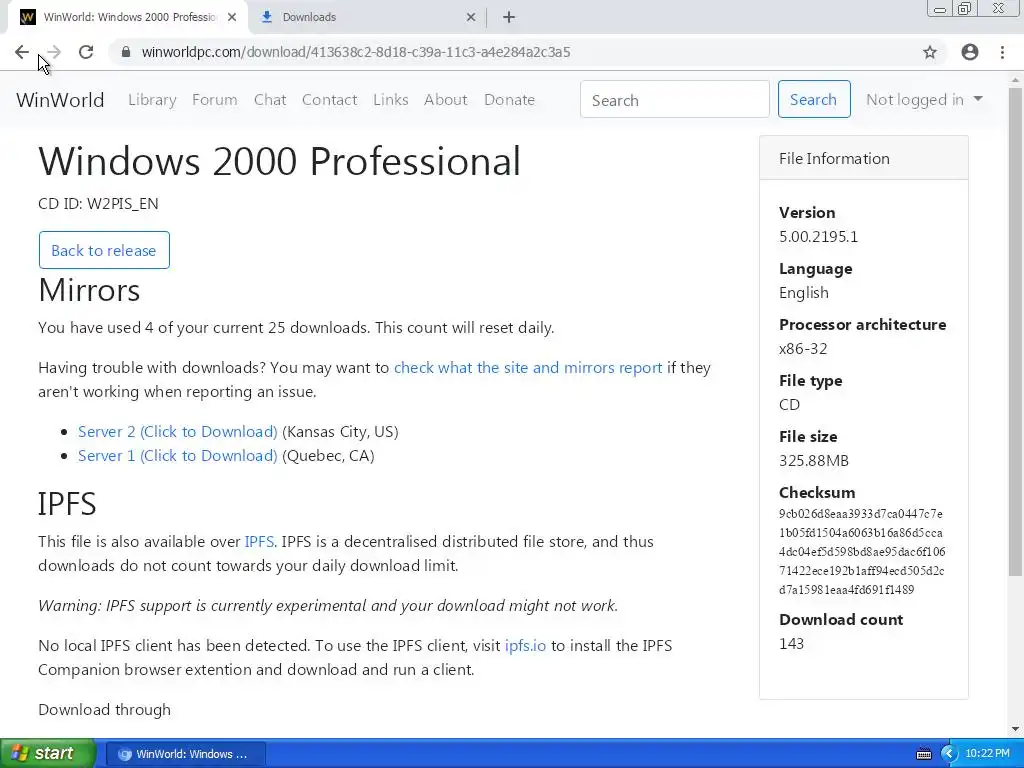Click the Back to release button

tap(104, 250)
